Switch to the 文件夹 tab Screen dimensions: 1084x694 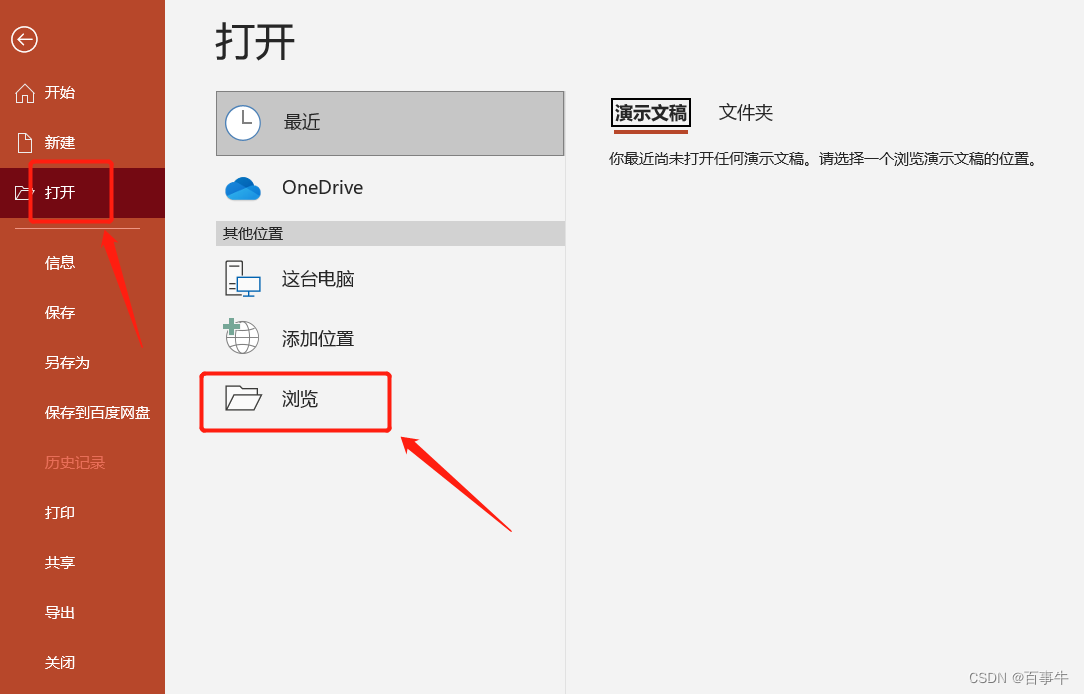745,113
